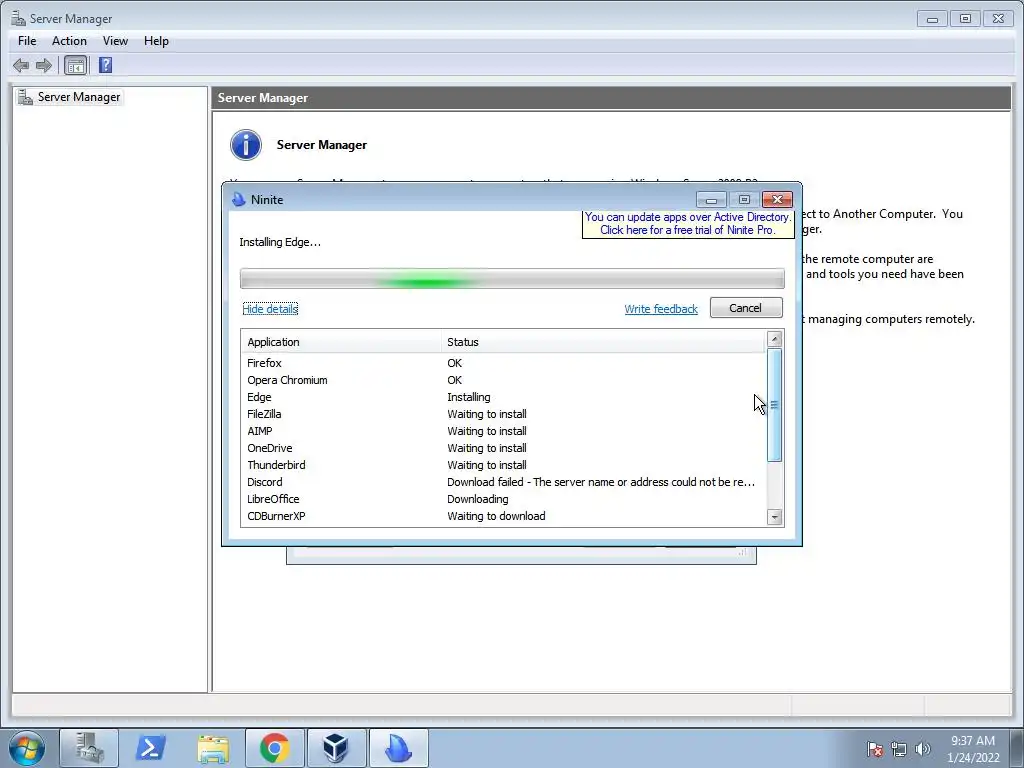This screenshot has height=768, width=1024.
Task: Minimize the Ninite window
Action: tap(711, 200)
